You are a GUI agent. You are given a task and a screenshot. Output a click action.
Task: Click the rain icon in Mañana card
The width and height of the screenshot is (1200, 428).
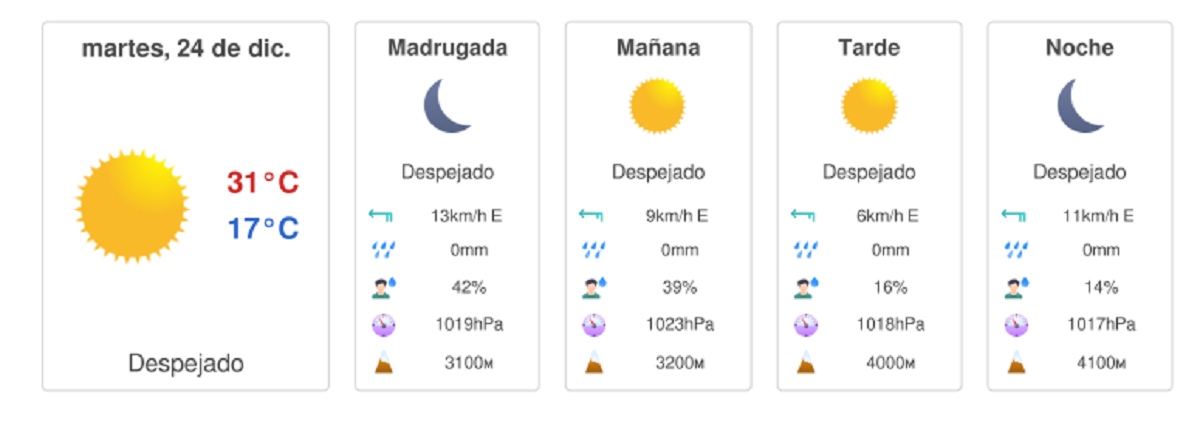click(x=593, y=251)
